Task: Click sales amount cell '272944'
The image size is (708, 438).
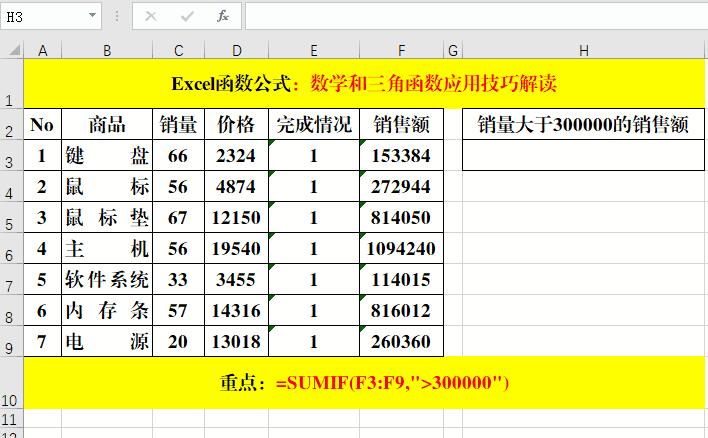Action: [x=401, y=186]
